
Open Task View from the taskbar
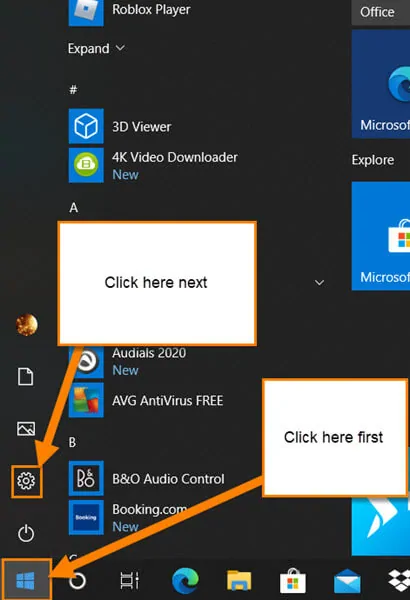129,580
